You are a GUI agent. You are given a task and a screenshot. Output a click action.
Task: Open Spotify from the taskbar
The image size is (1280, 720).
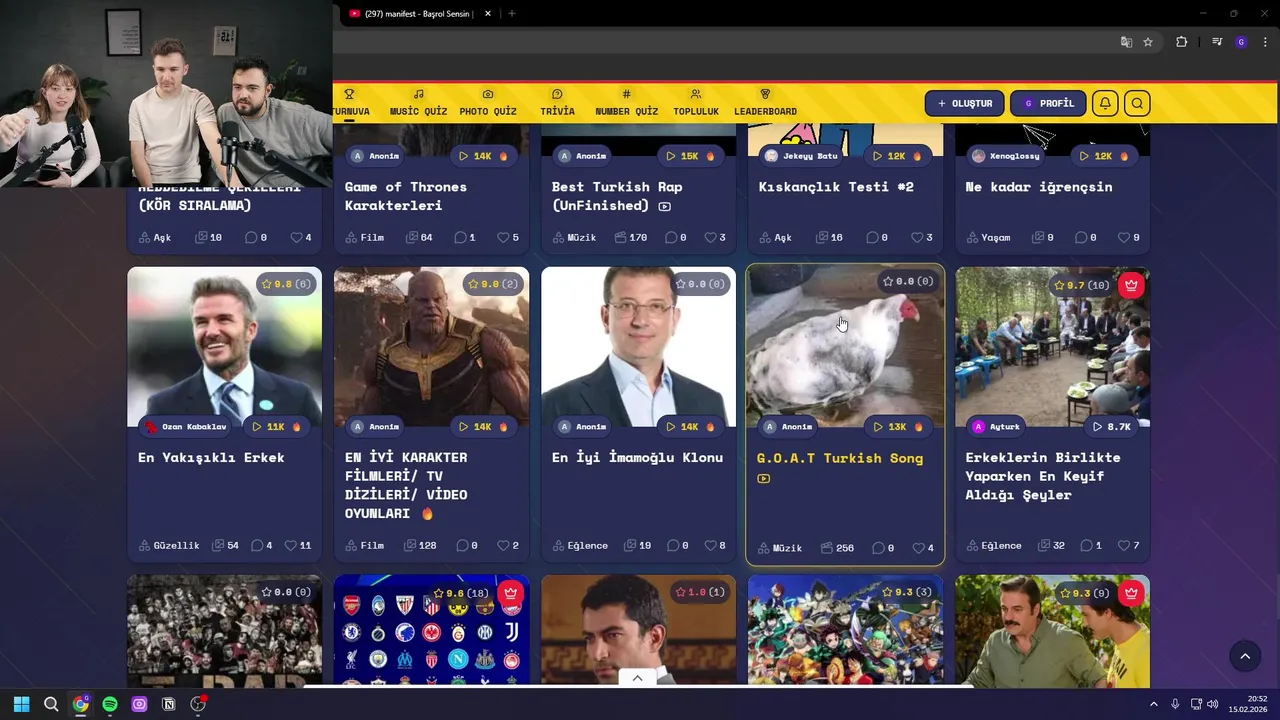tap(110, 704)
